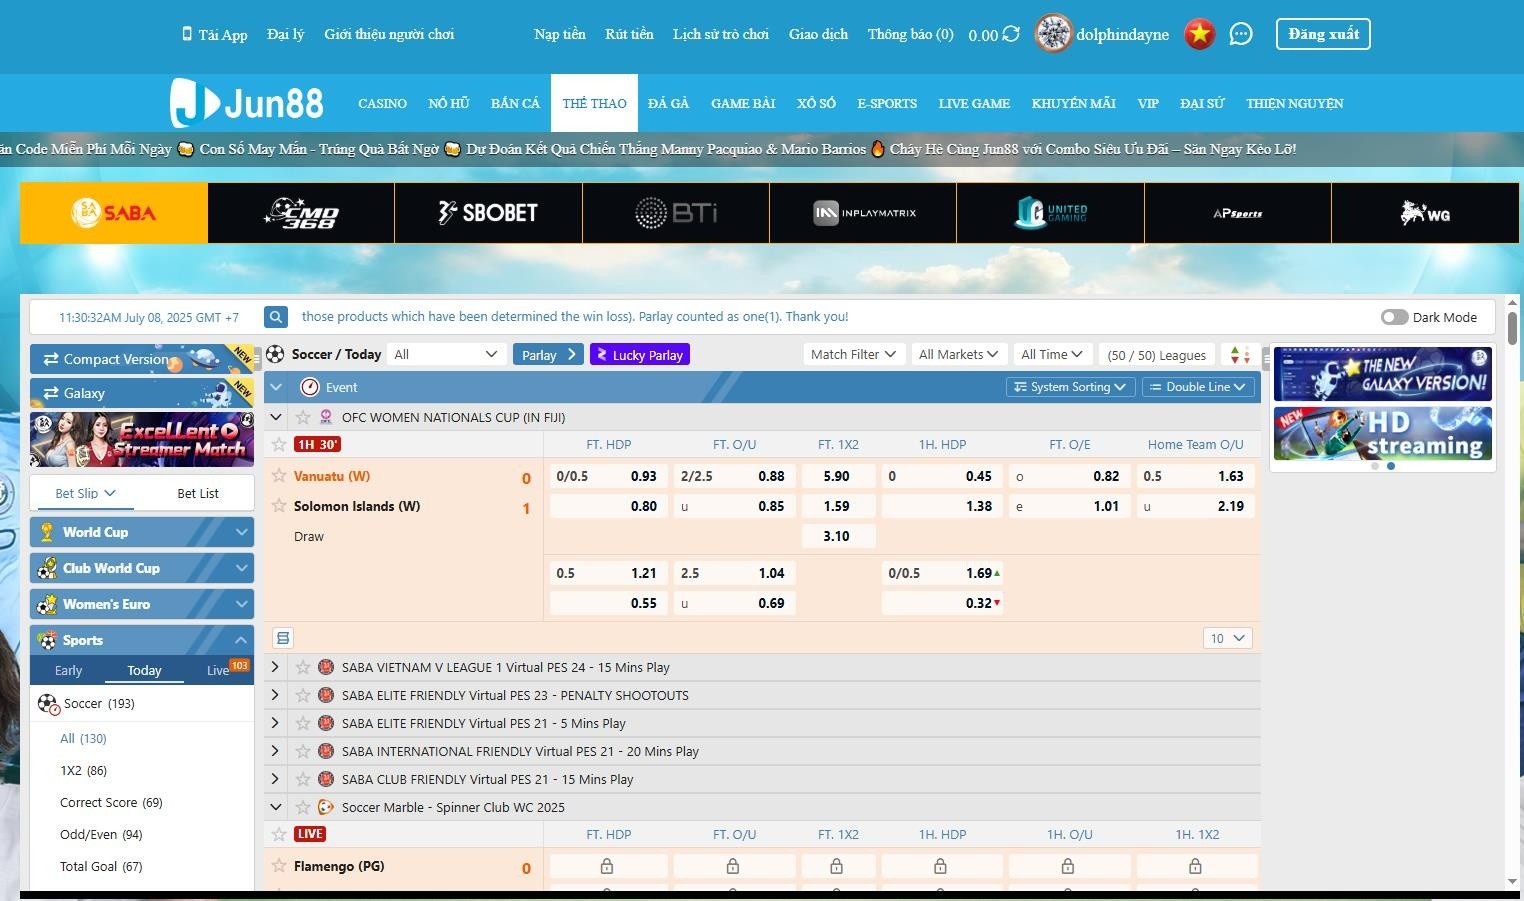Viewport: 1524px width, 901px height.
Task: Select the InplayMatrix sportsbook provider
Action: click(863, 212)
